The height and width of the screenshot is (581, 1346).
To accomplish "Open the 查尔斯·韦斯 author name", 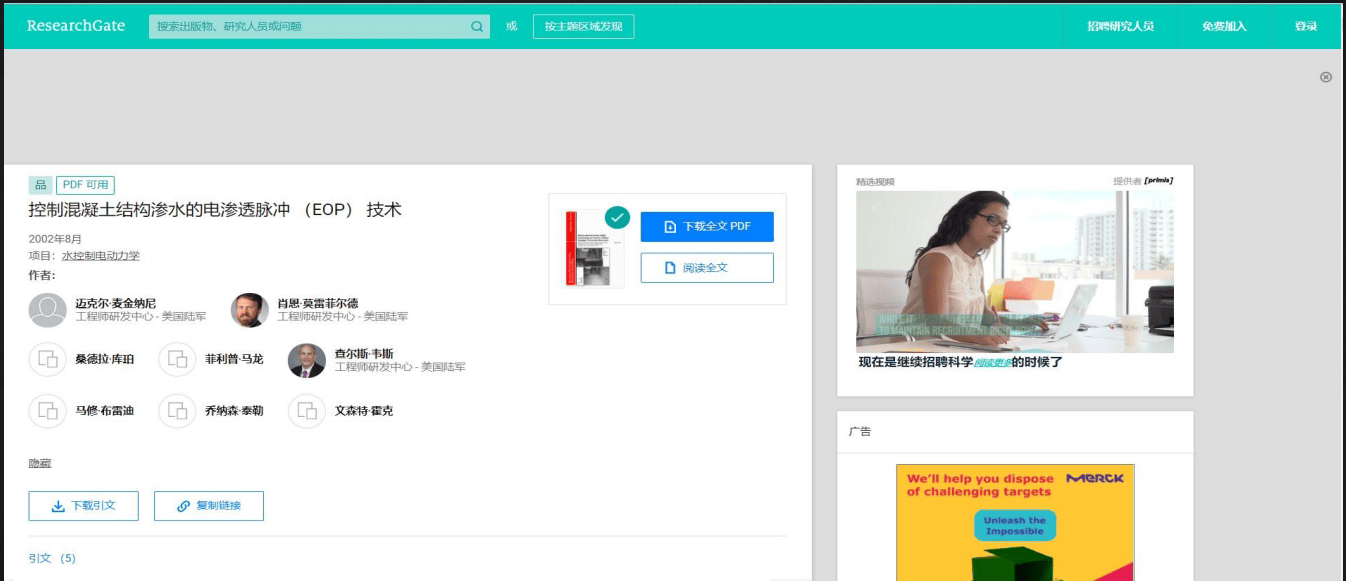I will pyautogui.click(x=364, y=353).
